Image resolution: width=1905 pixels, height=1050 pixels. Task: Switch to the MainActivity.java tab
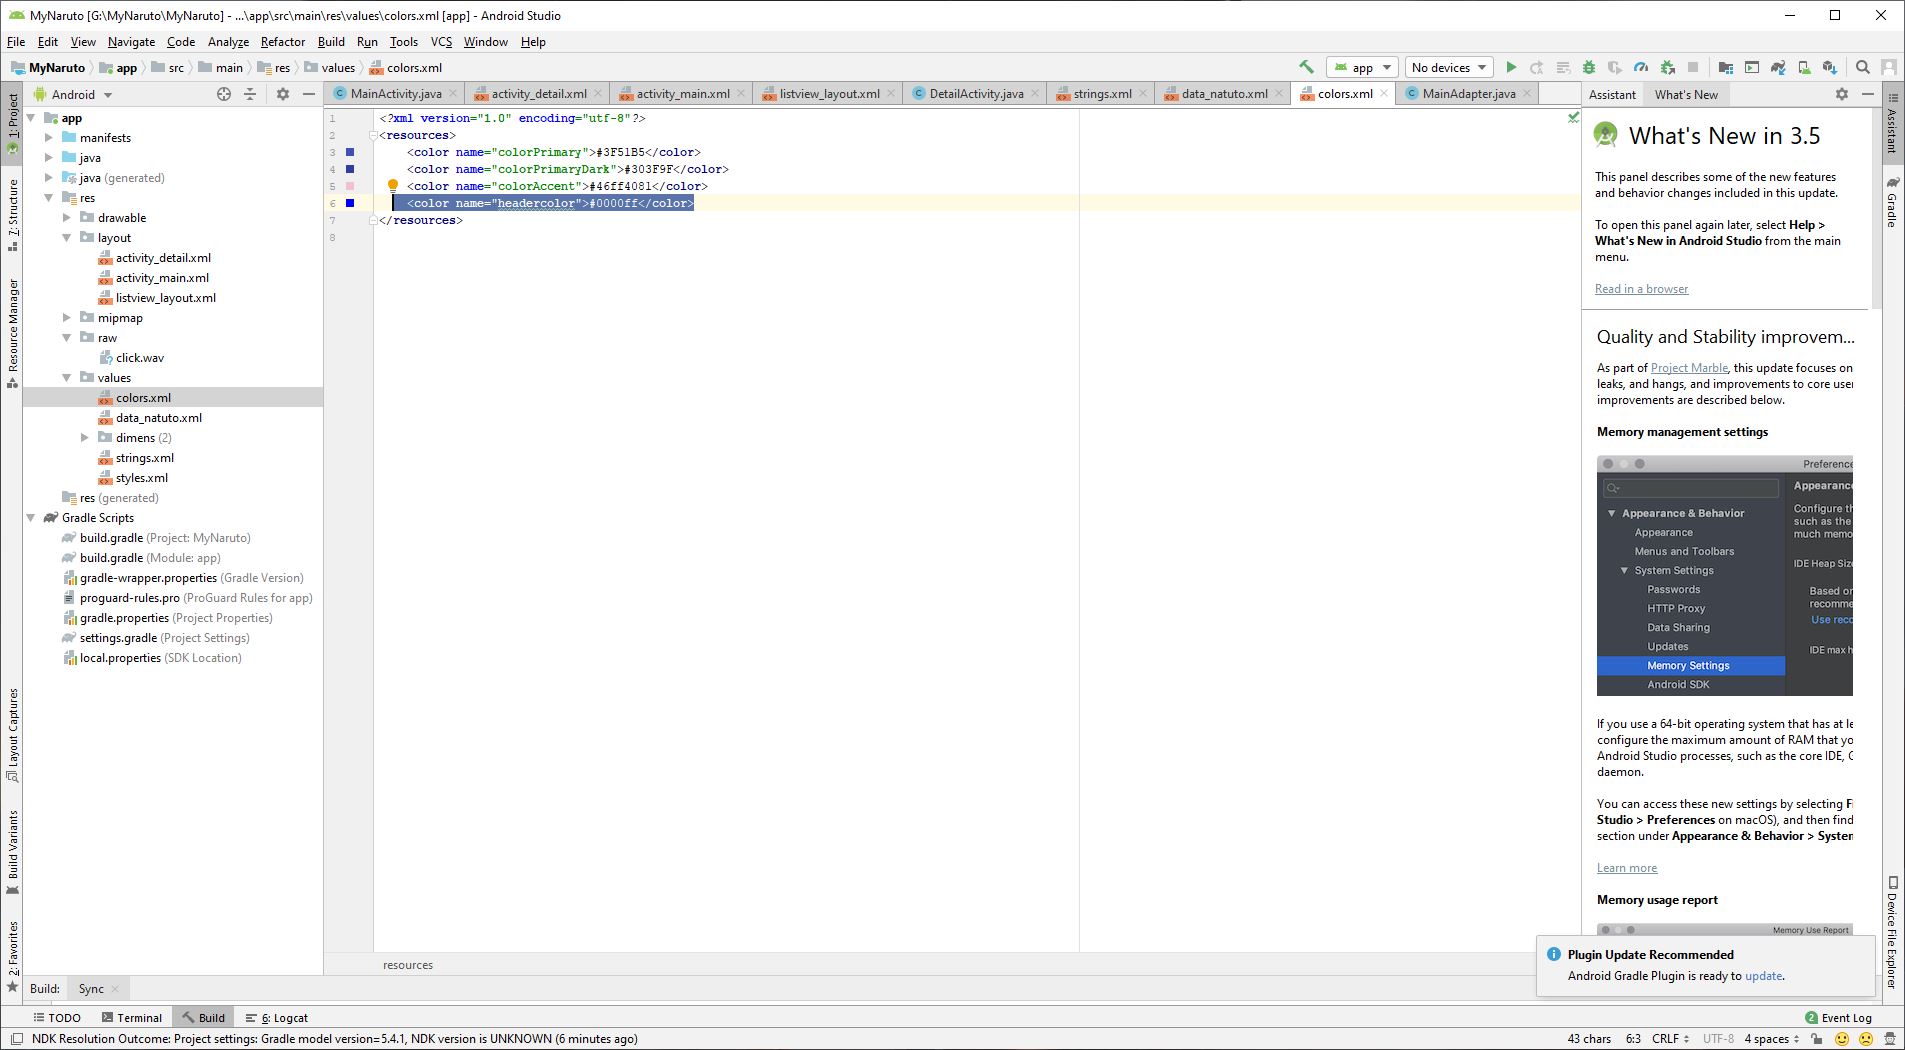395,94
